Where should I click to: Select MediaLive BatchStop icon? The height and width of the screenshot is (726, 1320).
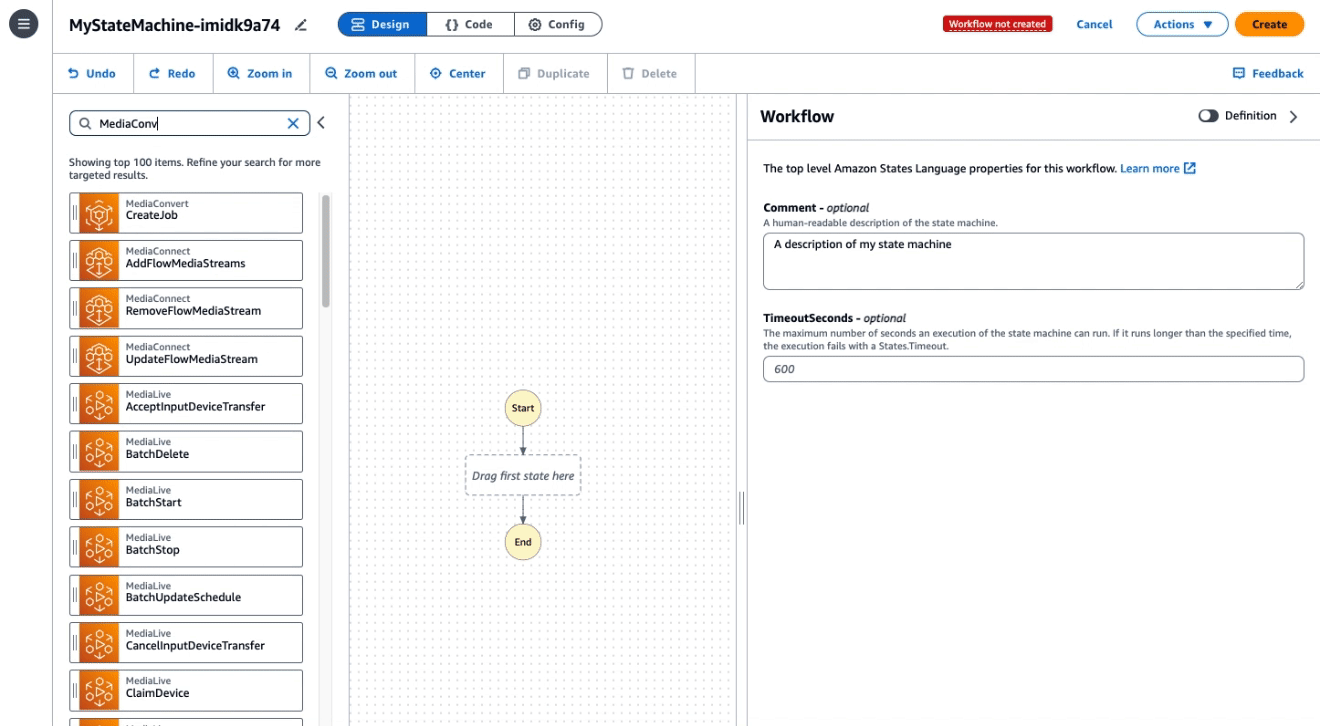pos(99,547)
